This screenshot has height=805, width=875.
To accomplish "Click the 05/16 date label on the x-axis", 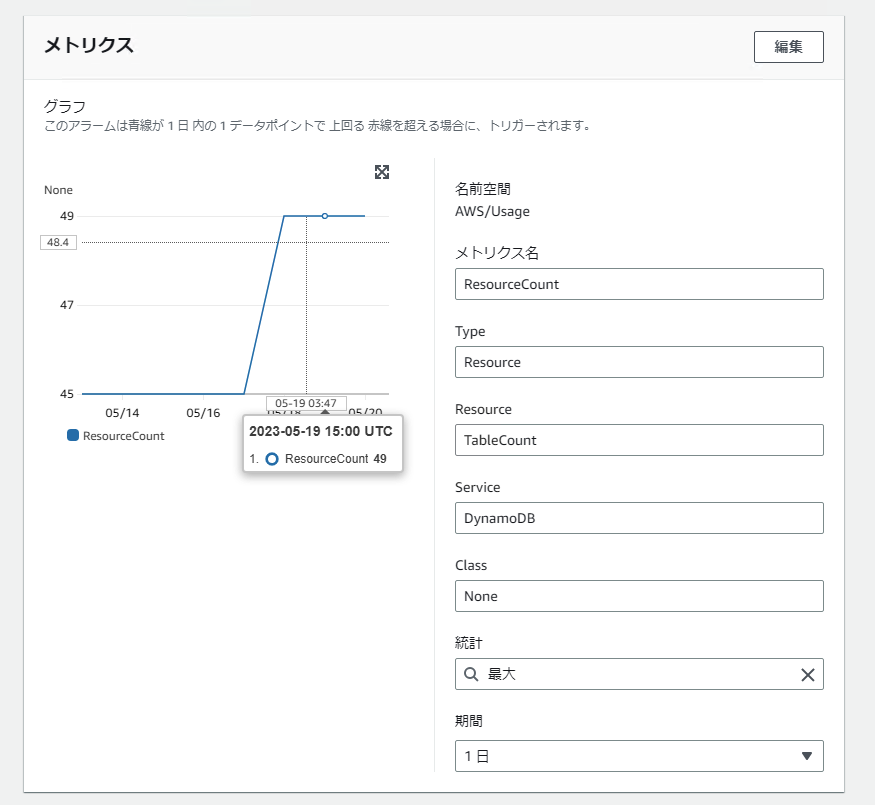I will tap(203, 412).
